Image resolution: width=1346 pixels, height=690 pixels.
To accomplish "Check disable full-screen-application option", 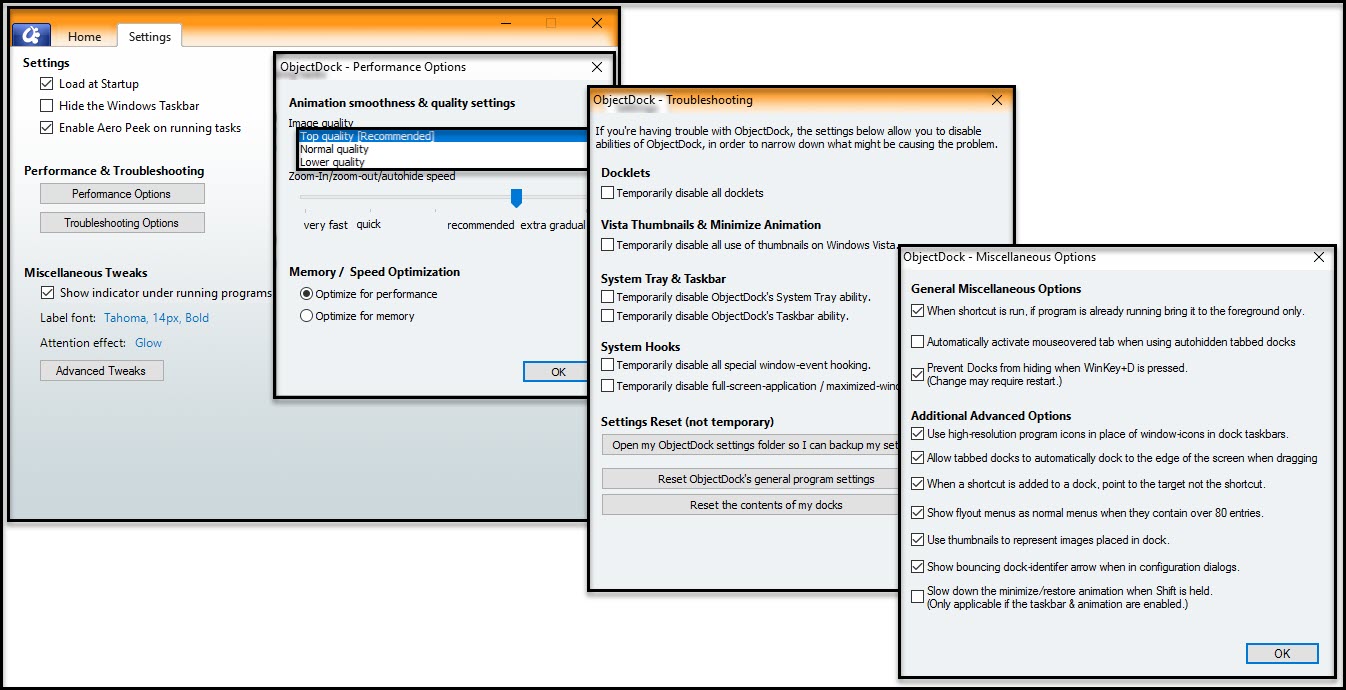I will point(608,386).
